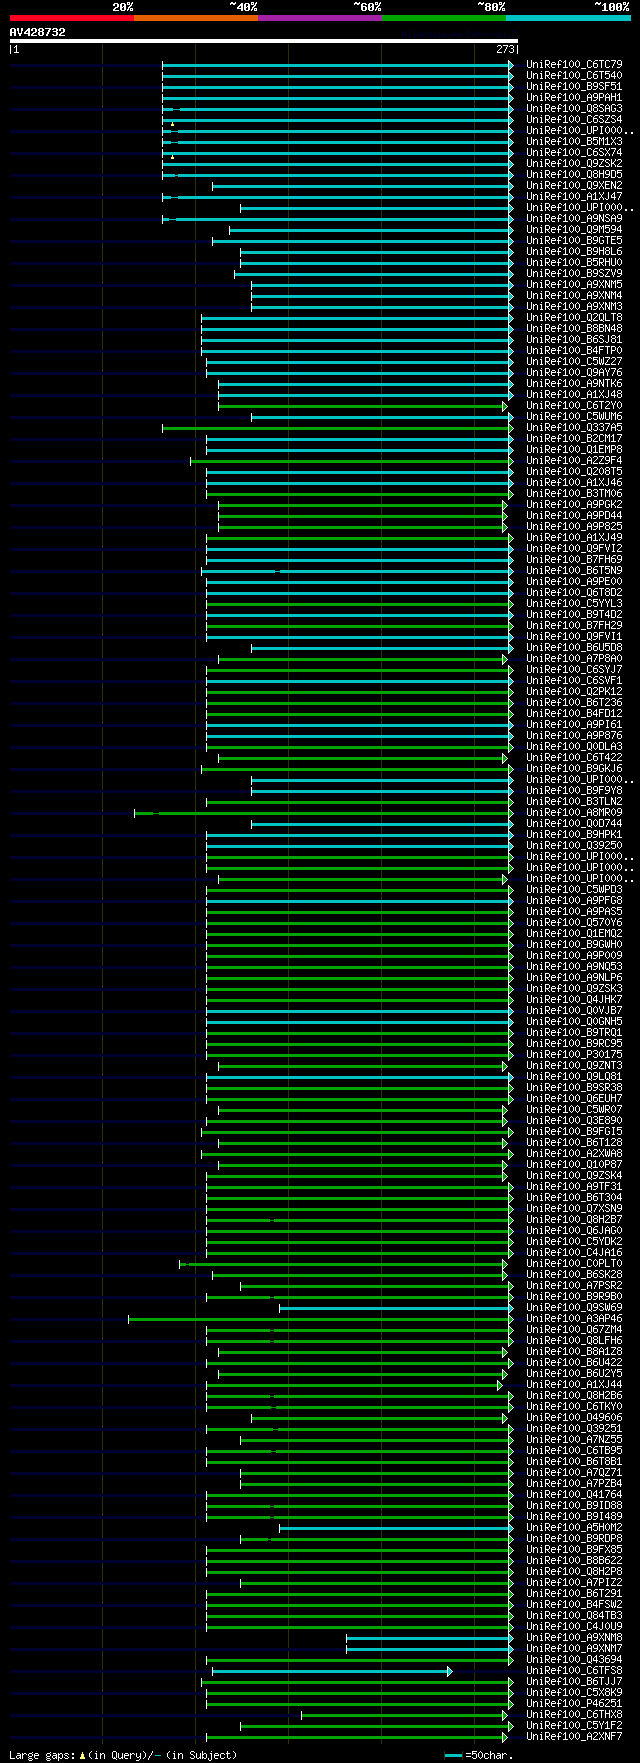Select the UniRef100_B5M1X3 label

[574, 142]
